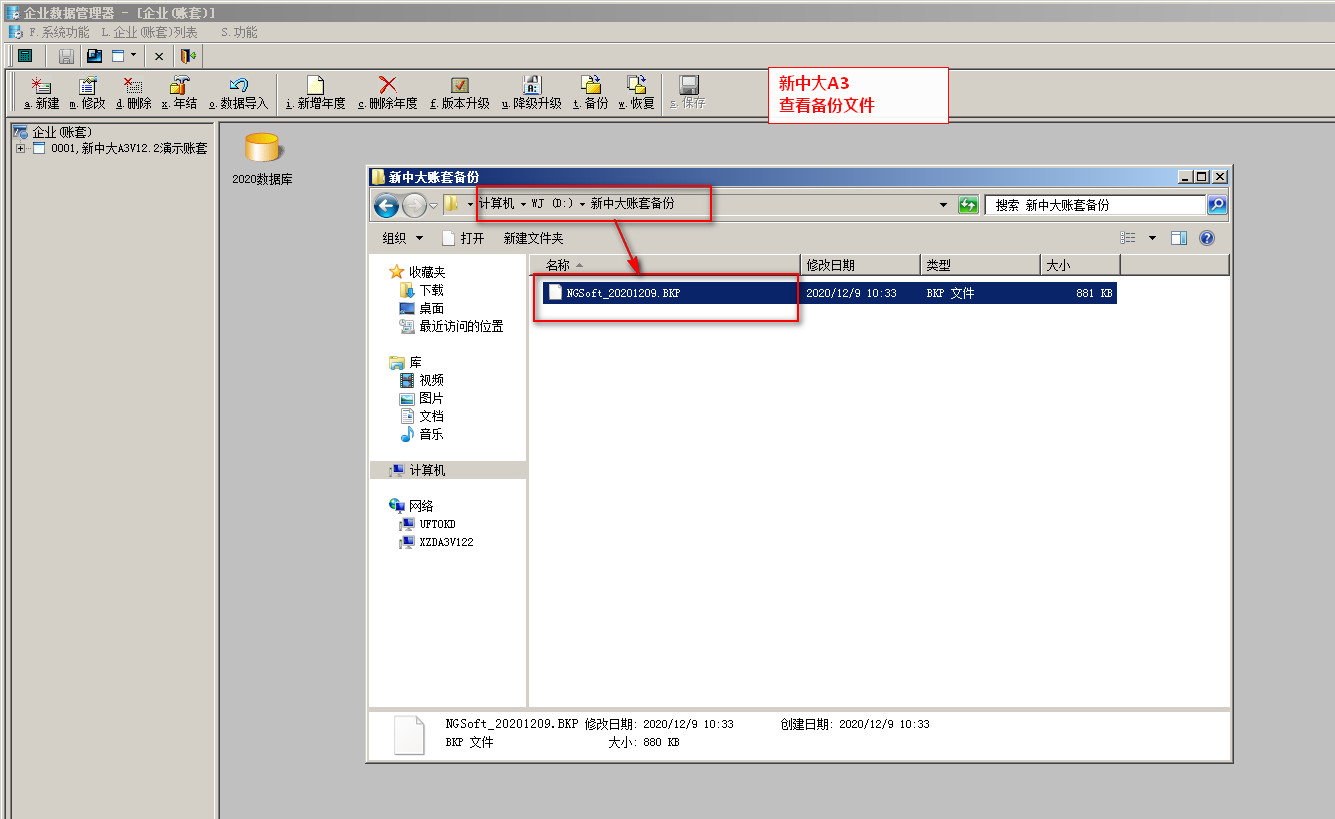Open the L.企业(账套)列表 menu

[x=149, y=32]
